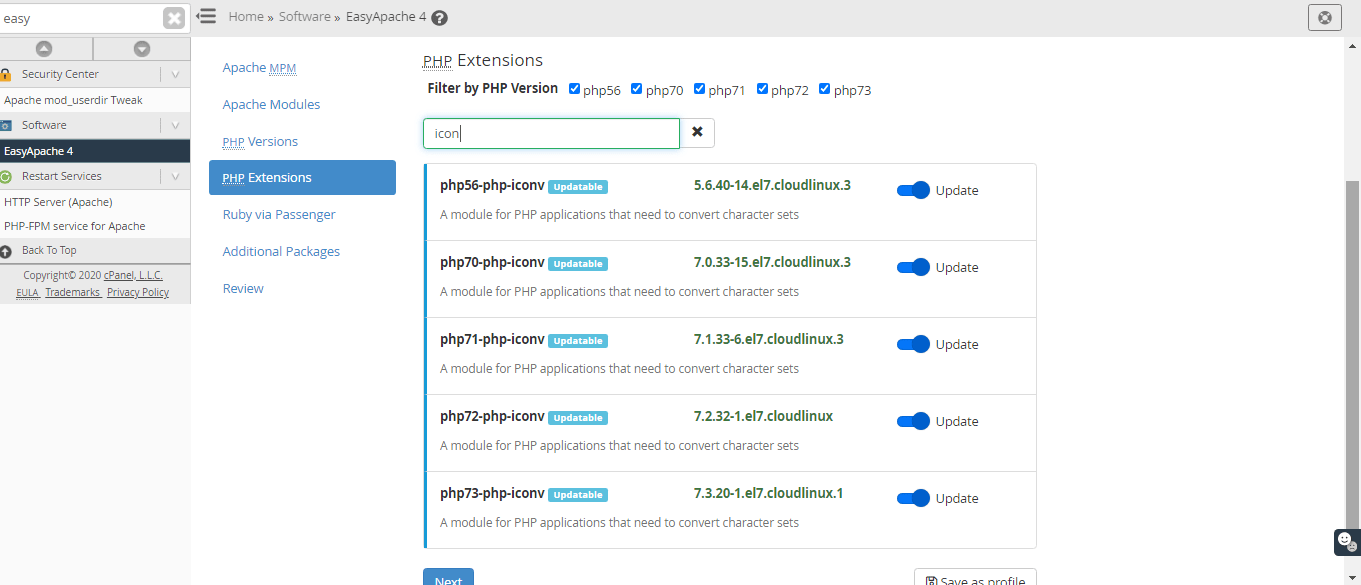
Task: Open help using the question mark icon
Action: [437, 17]
